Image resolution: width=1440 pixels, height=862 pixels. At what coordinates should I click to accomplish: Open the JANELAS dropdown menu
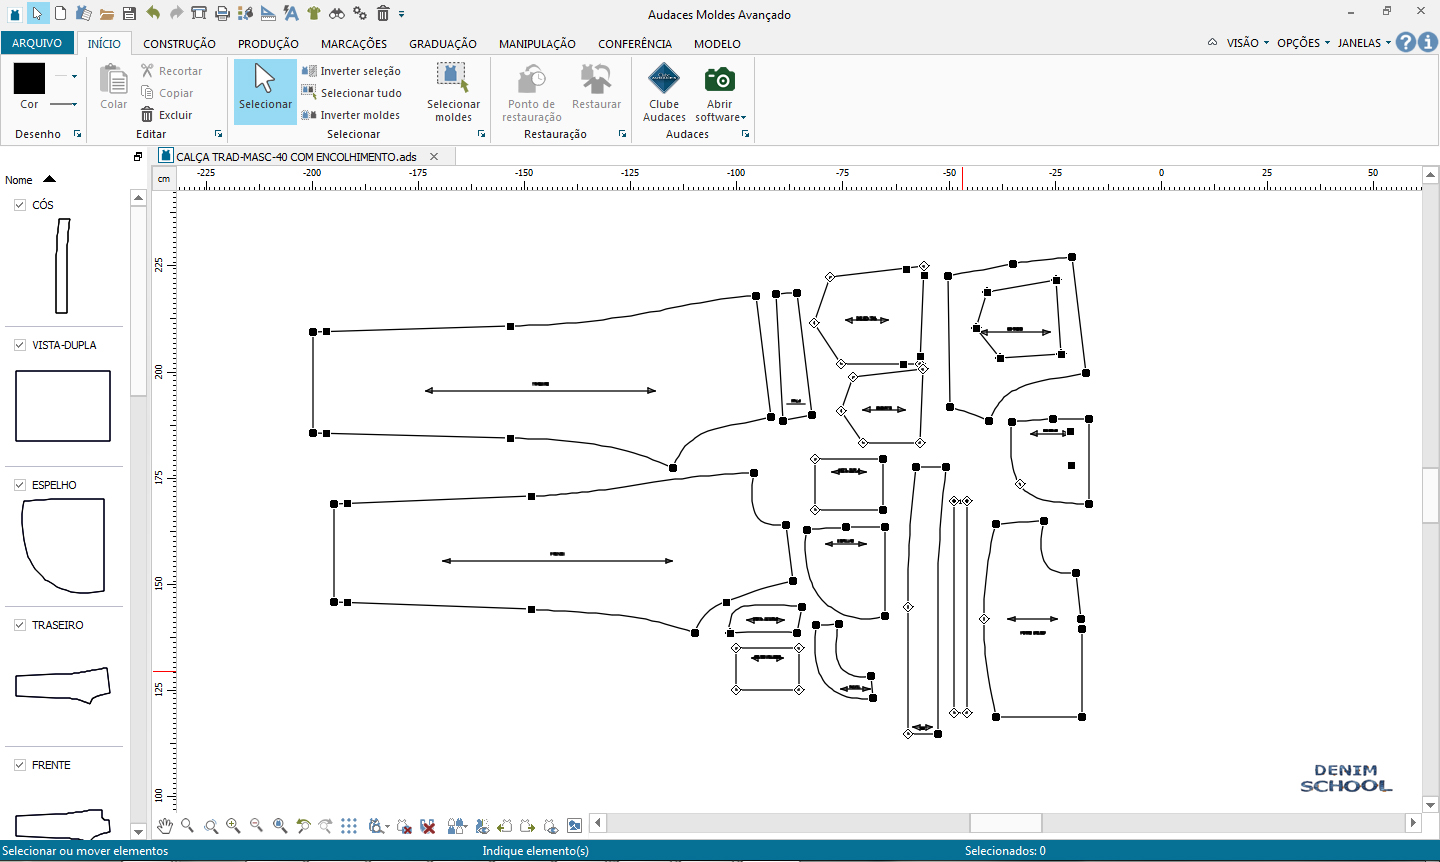tap(1364, 43)
